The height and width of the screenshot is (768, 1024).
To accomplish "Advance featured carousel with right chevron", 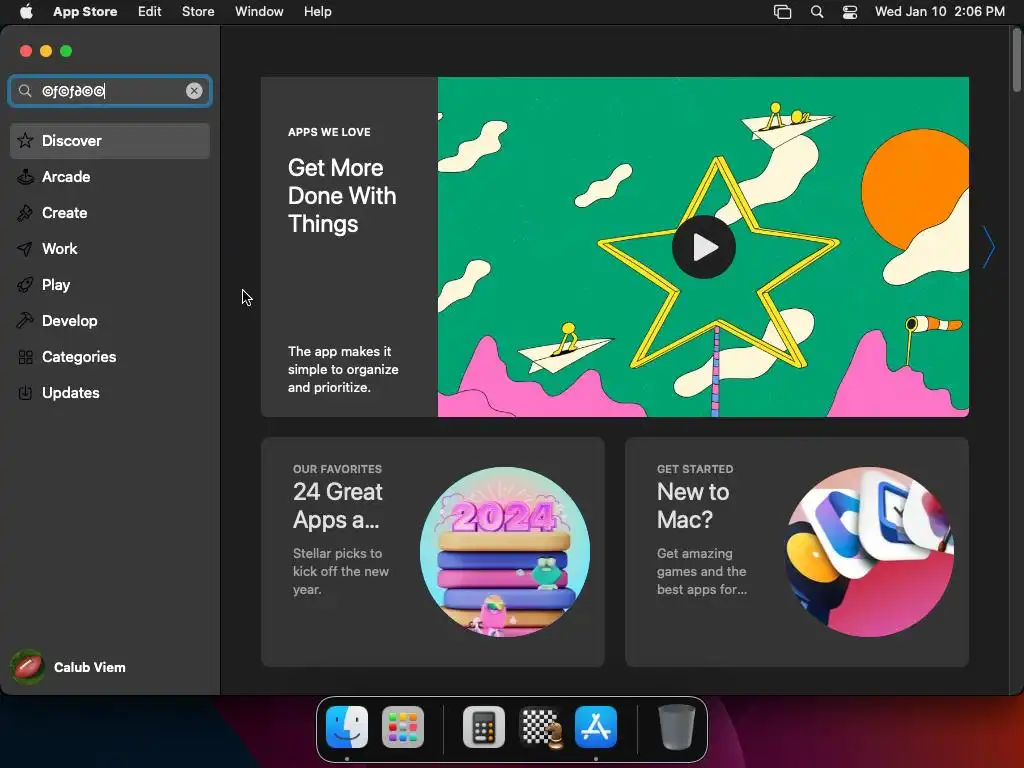I will pyautogui.click(x=989, y=247).
